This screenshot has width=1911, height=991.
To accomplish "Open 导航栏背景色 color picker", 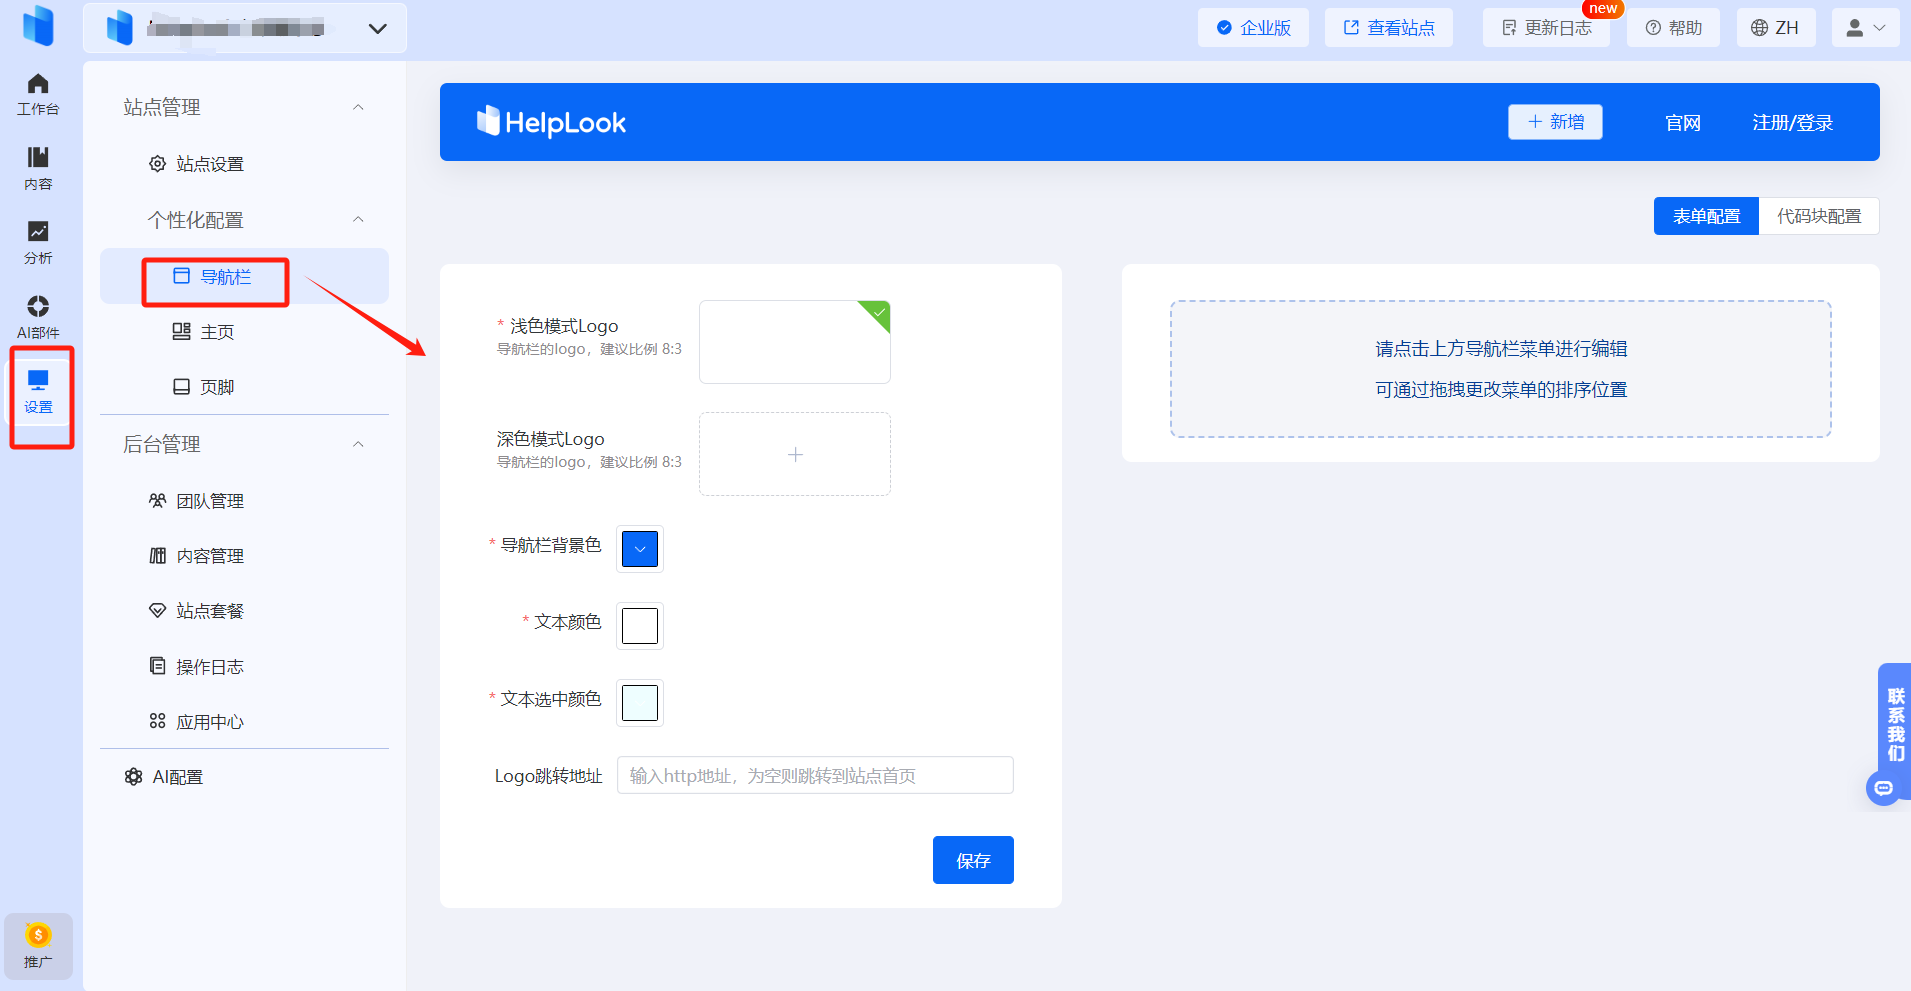I will pos(640,549).
